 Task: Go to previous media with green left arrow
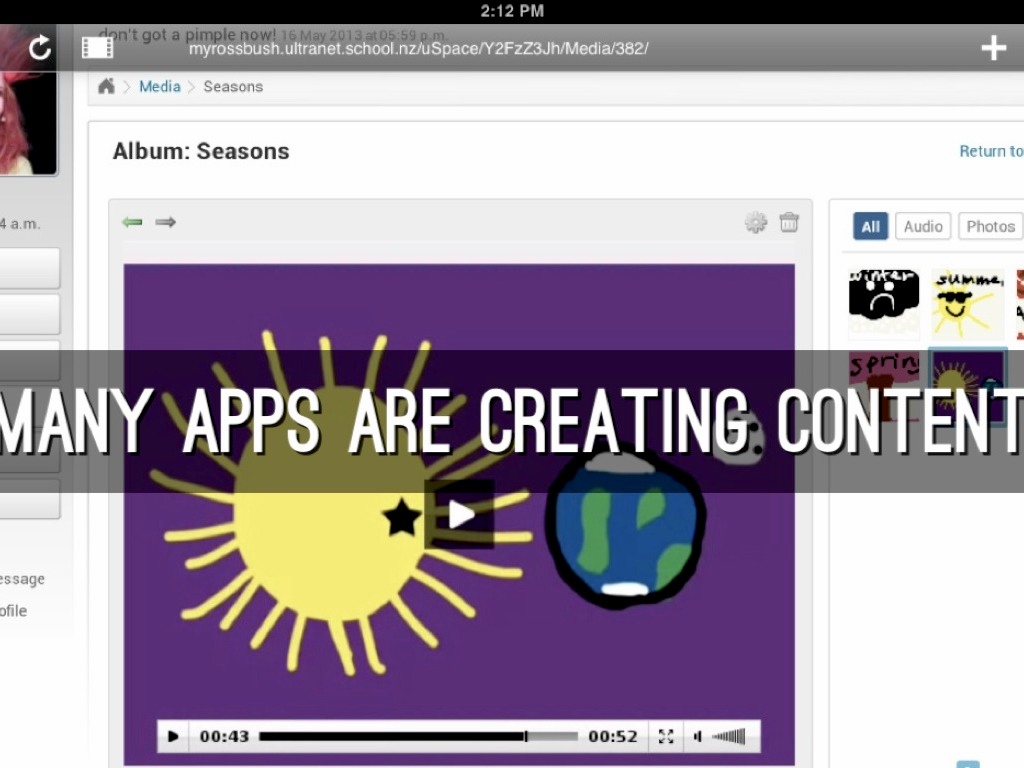tap(132, 222)
